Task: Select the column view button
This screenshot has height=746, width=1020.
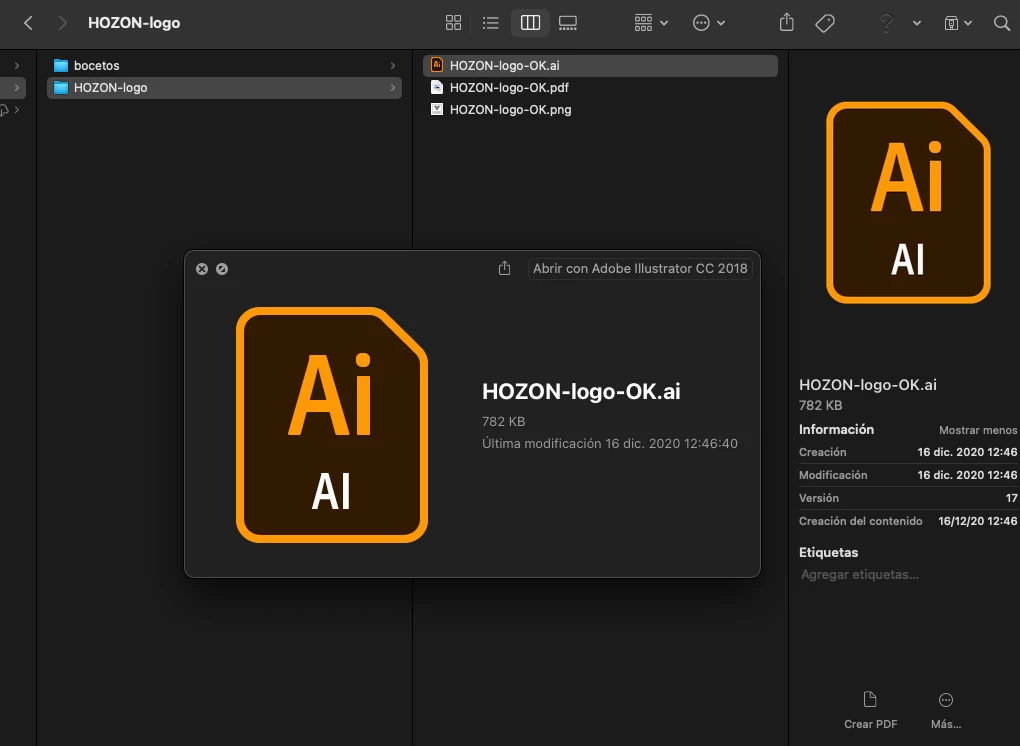Action: [x=530, y=23]
